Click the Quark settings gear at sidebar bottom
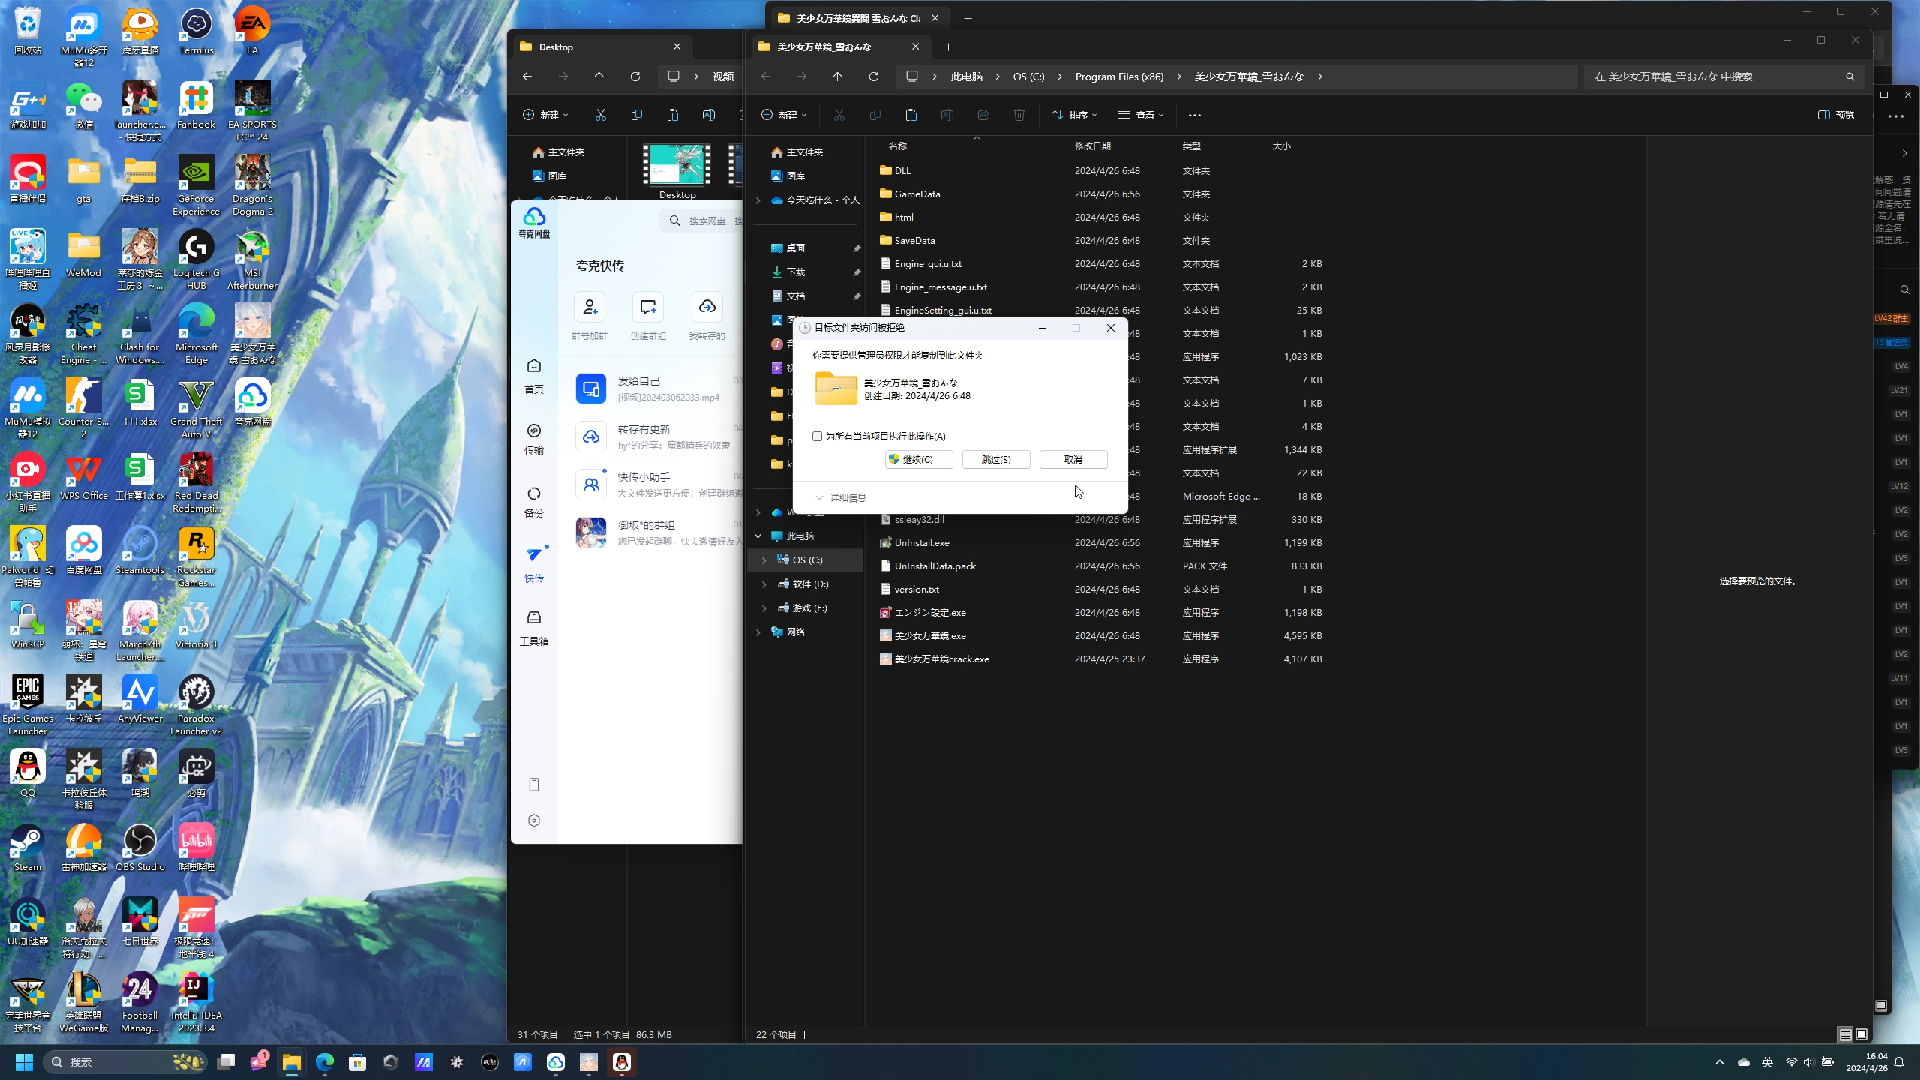This screenshot has height=1080, width=1920. coord(534,821)
